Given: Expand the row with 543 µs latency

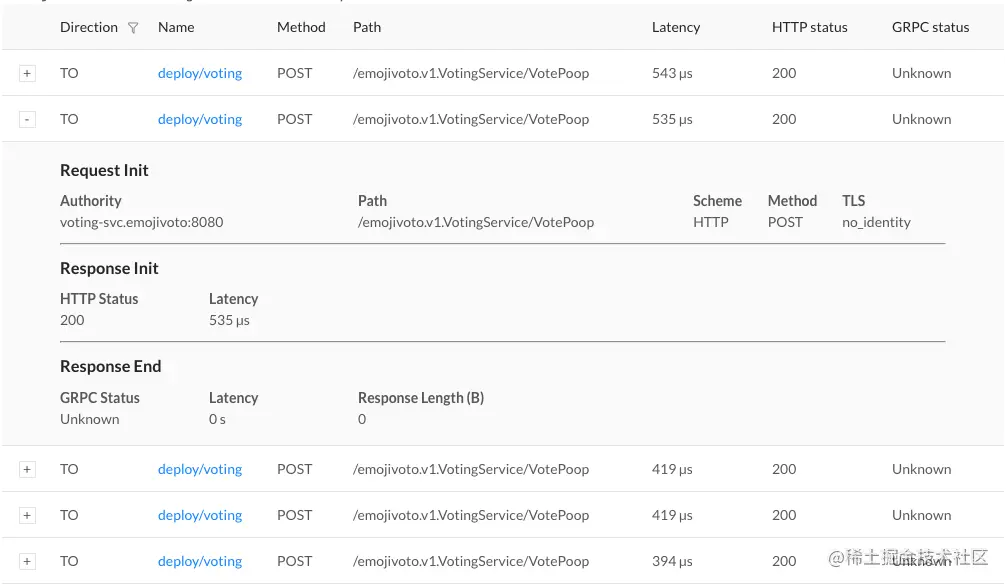Looking at the screenshot, I should (x=27, y=73).
